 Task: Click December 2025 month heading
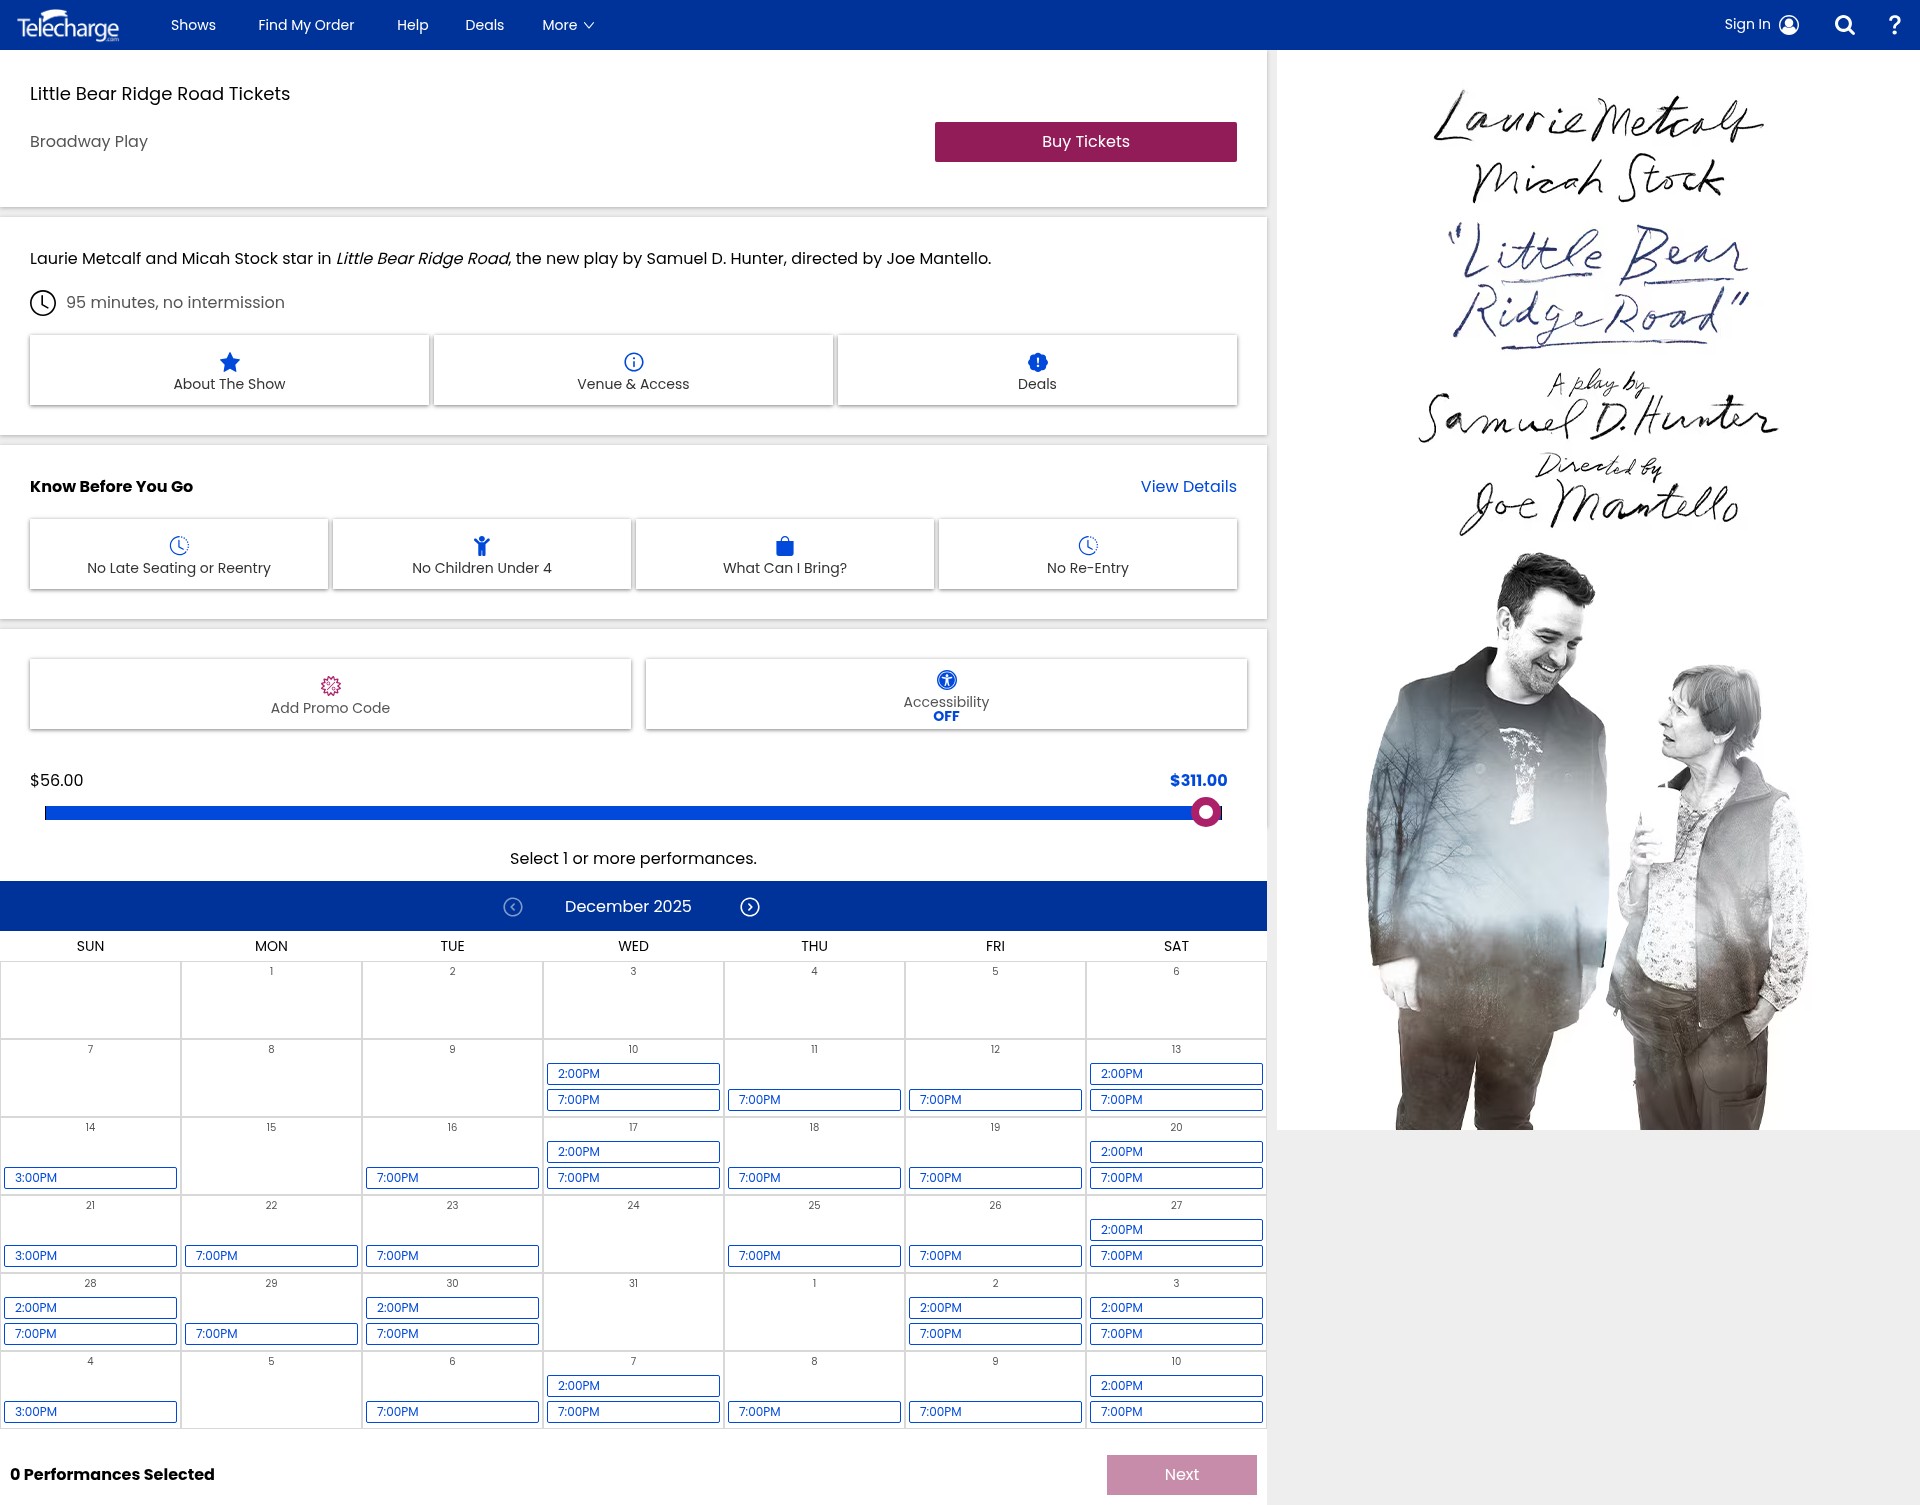click(x=628, y=907)
